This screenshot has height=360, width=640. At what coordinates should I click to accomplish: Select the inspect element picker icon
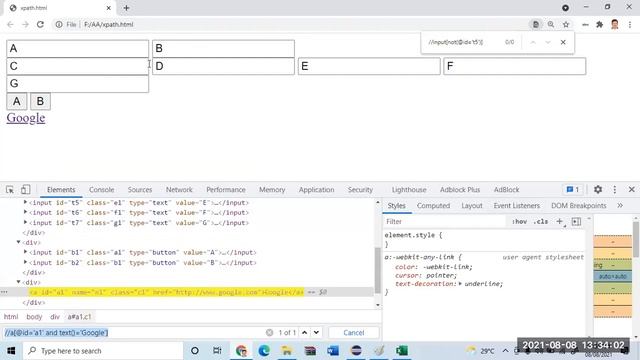coord(10,190)
